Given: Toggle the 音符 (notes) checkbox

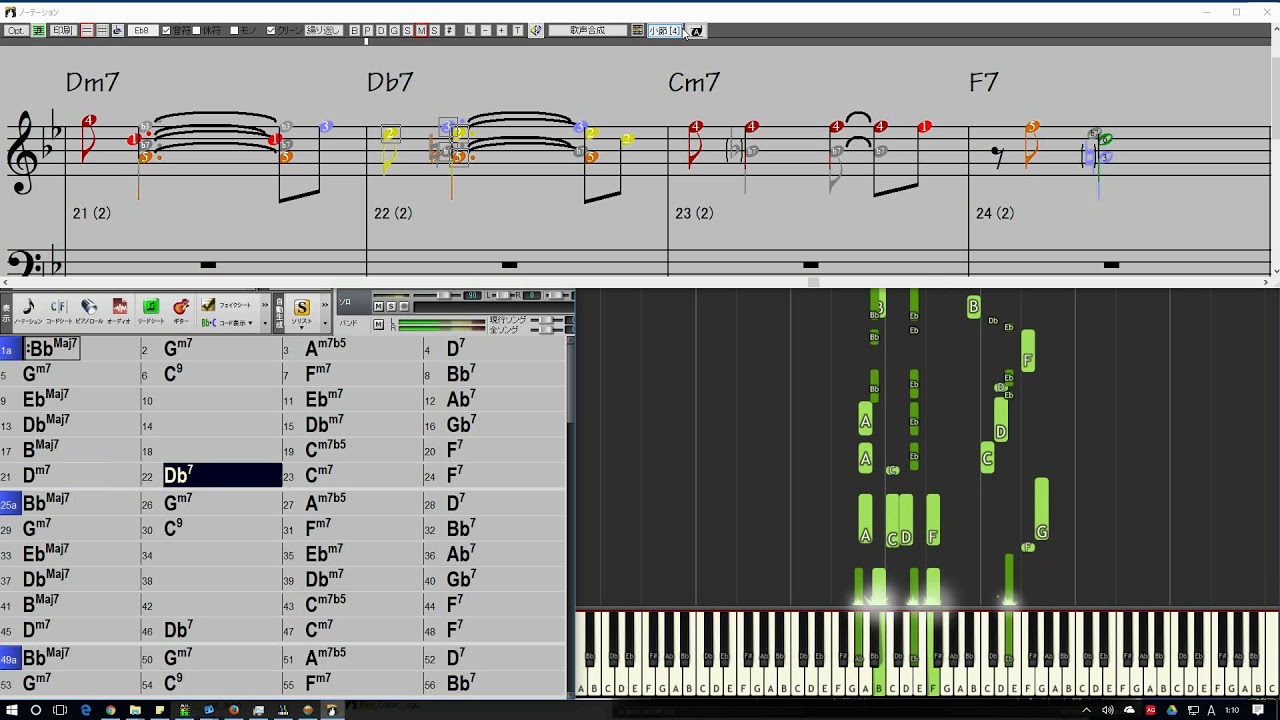Looking at the screenshot, I should 166,31.
